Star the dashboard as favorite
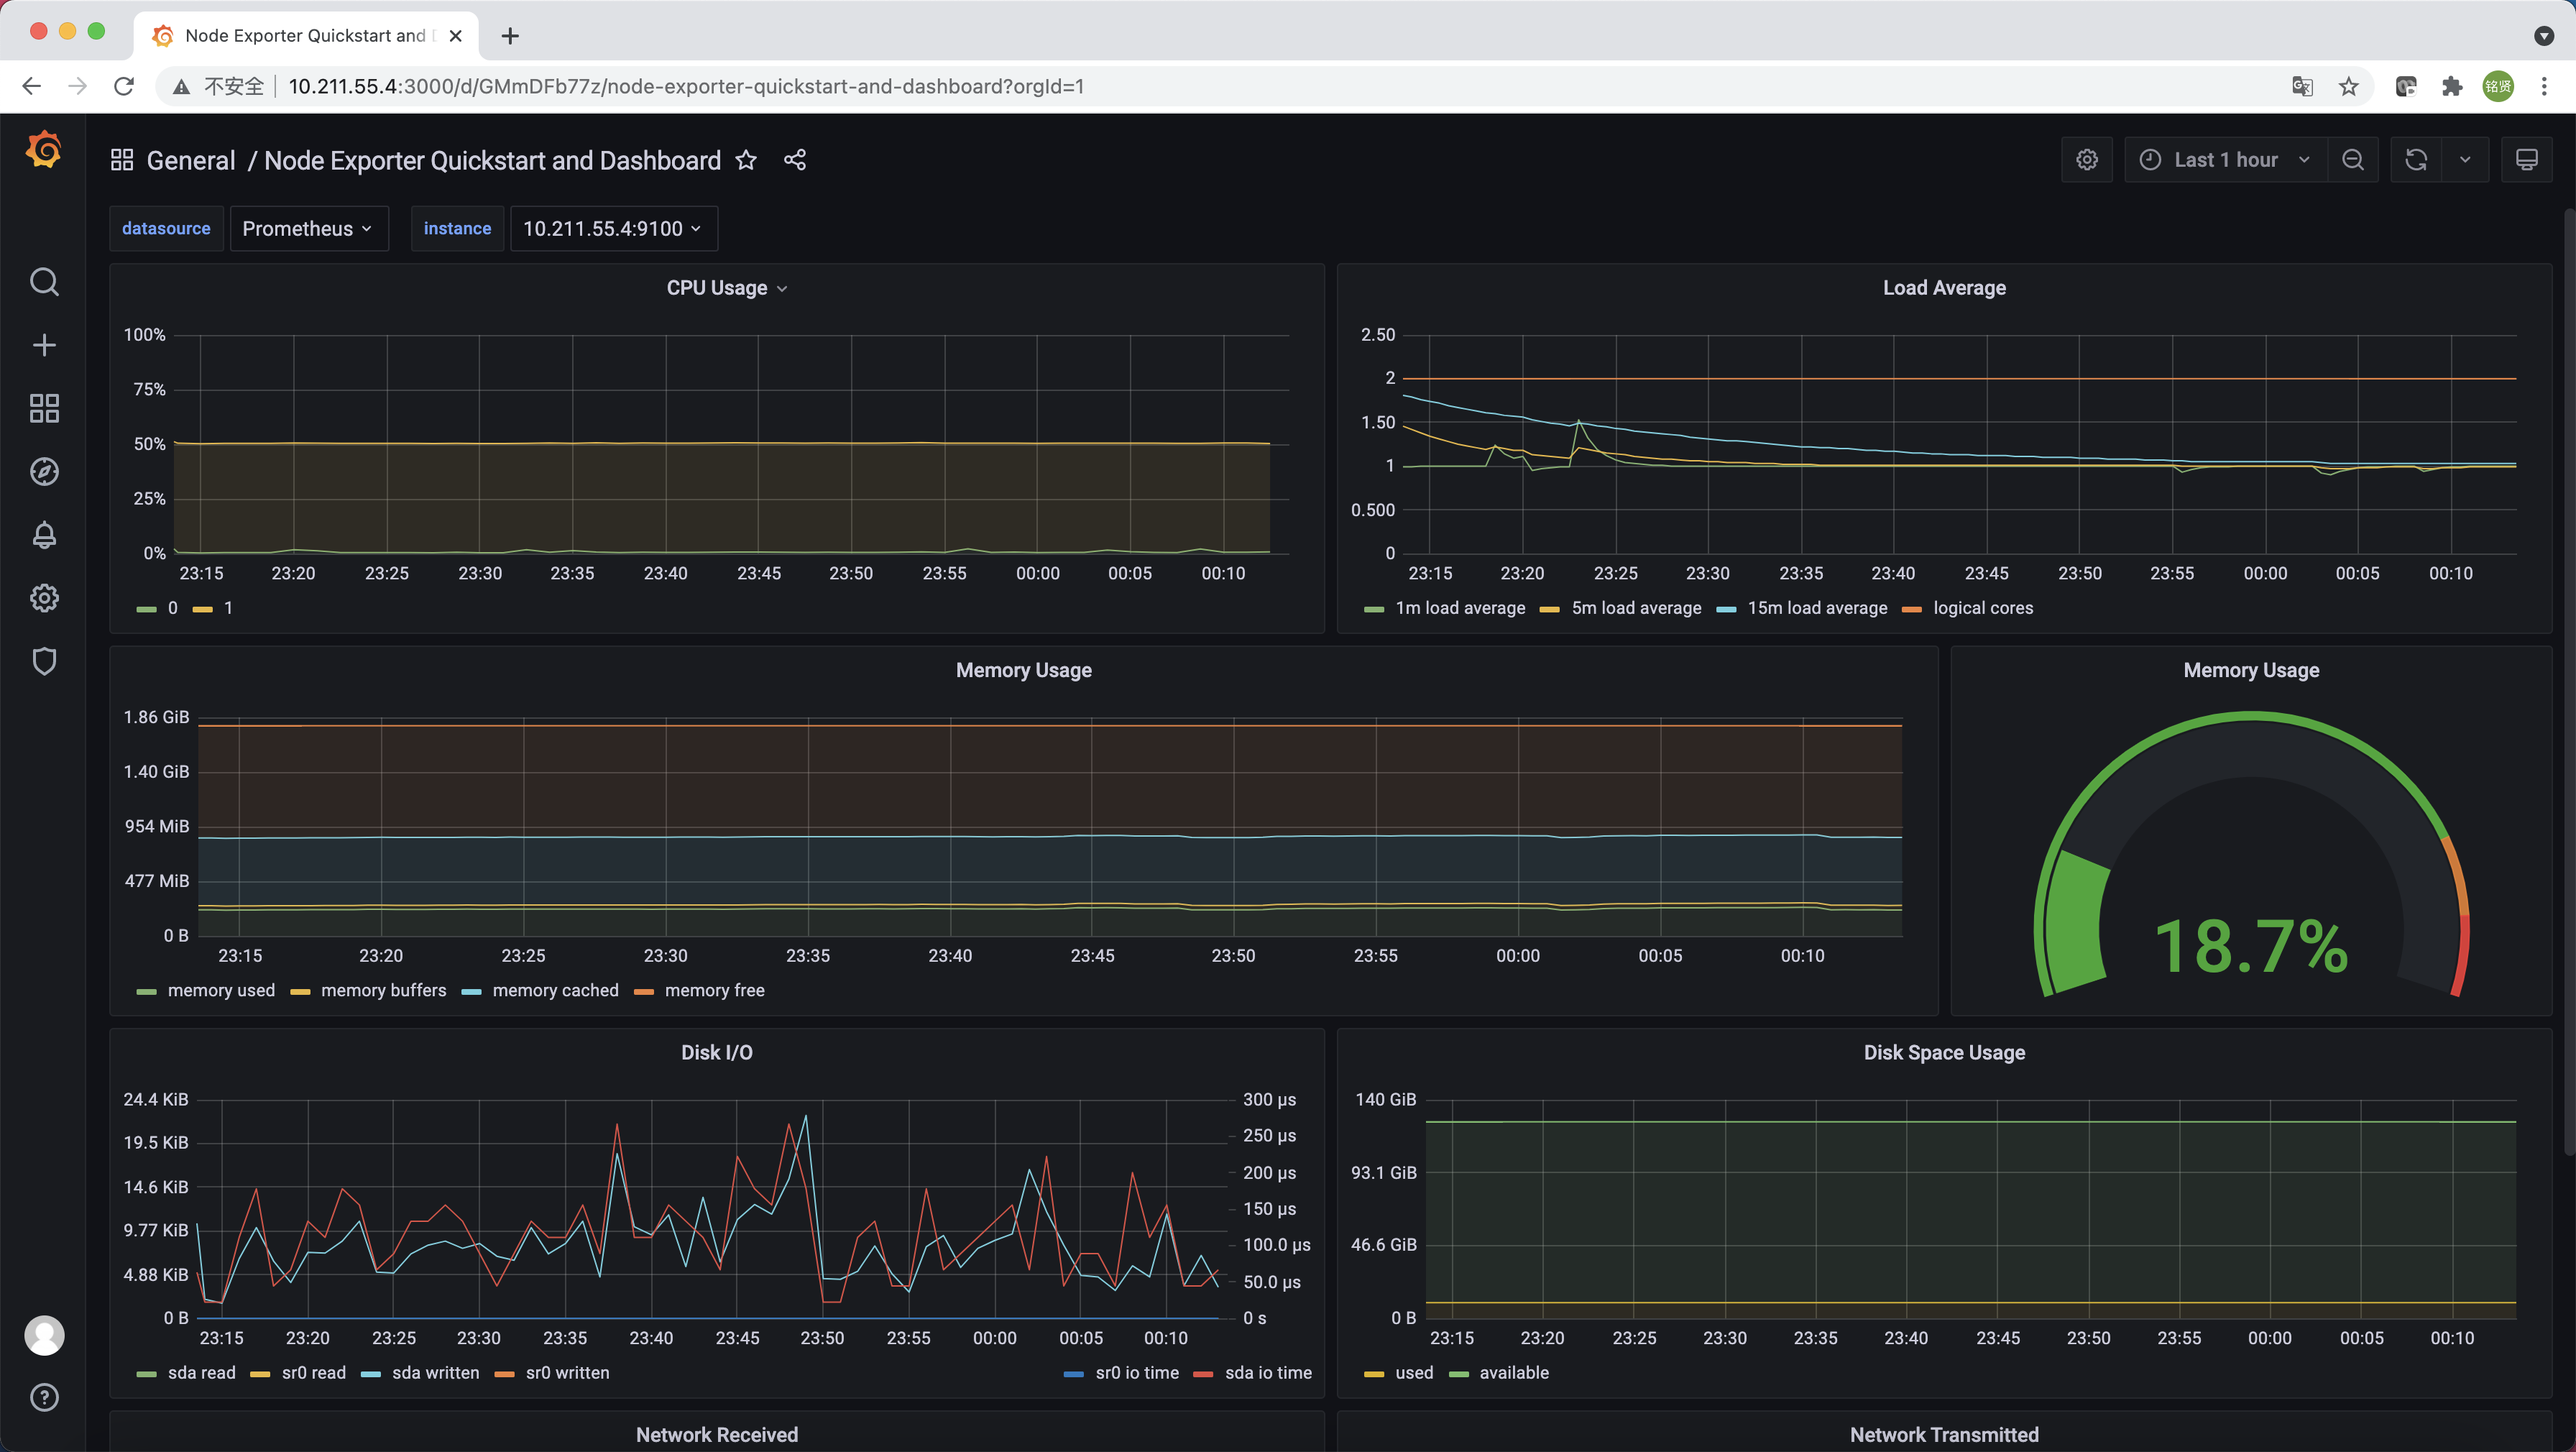 pos(746,160)
